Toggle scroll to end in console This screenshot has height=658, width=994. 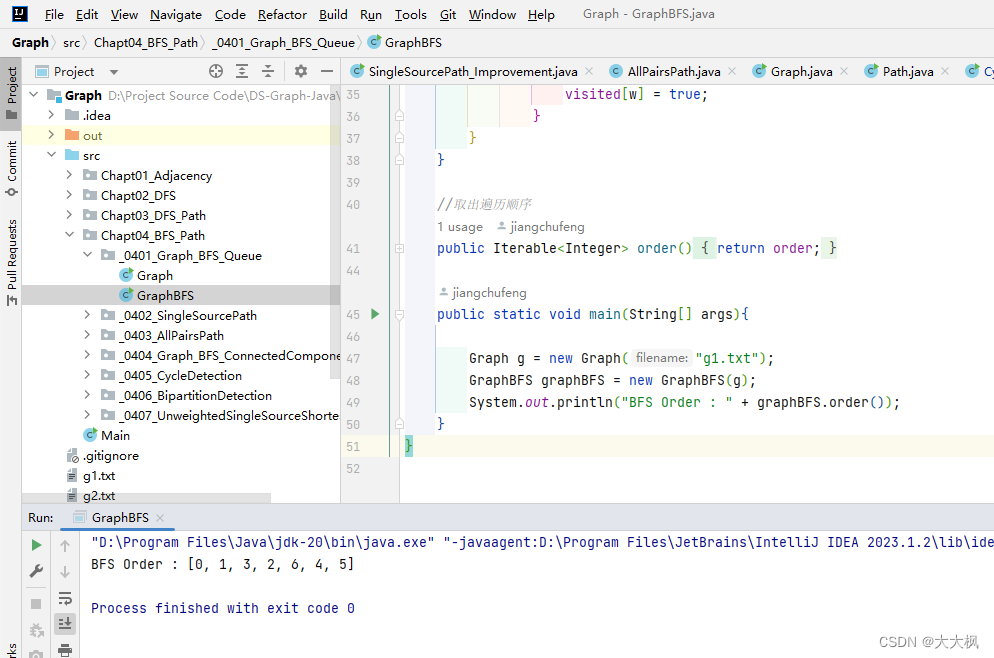click(65, 624)
